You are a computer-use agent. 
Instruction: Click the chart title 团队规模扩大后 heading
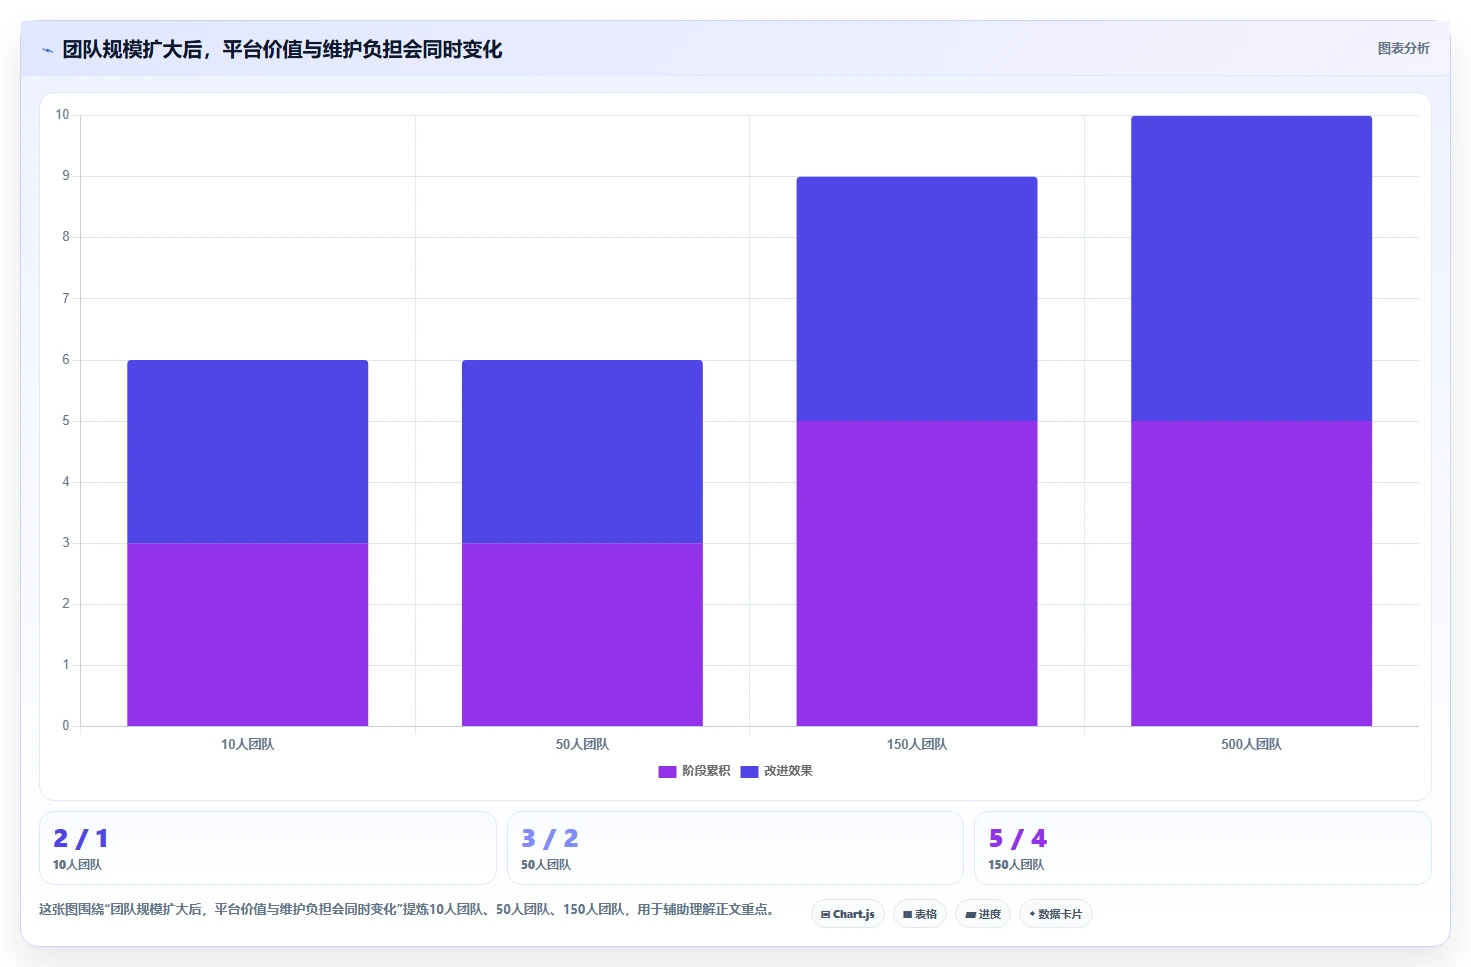282,49
